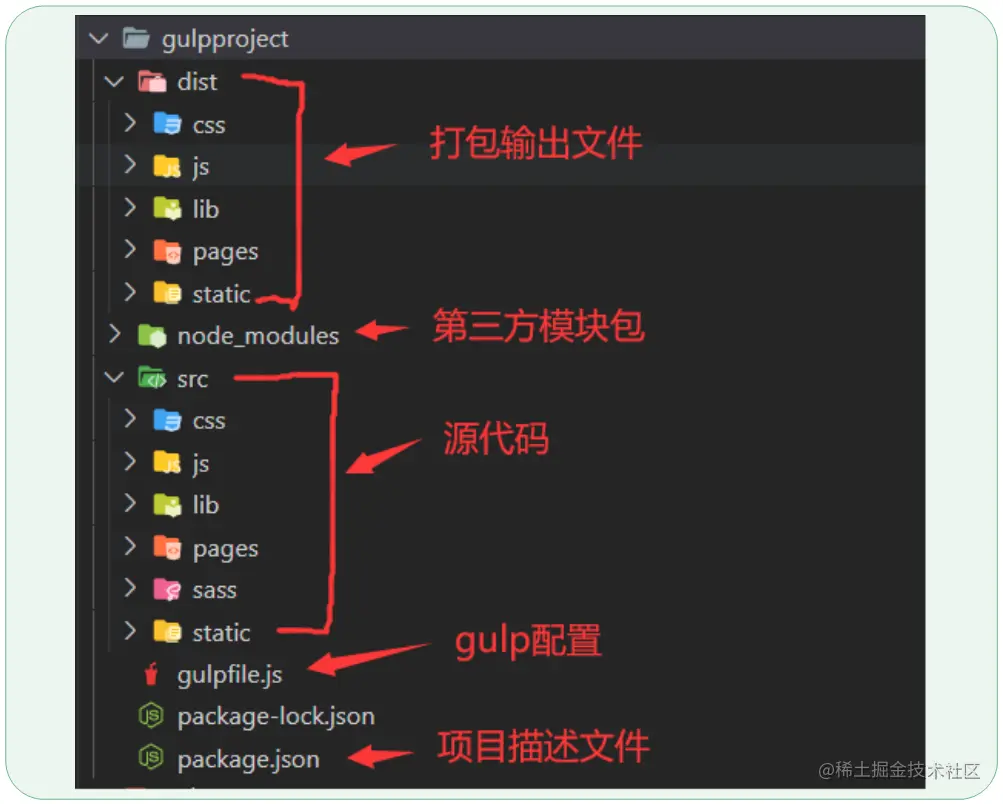Click the node_modules green folder icon
The image size is (1003, 804).
click(x=152, y=335)
